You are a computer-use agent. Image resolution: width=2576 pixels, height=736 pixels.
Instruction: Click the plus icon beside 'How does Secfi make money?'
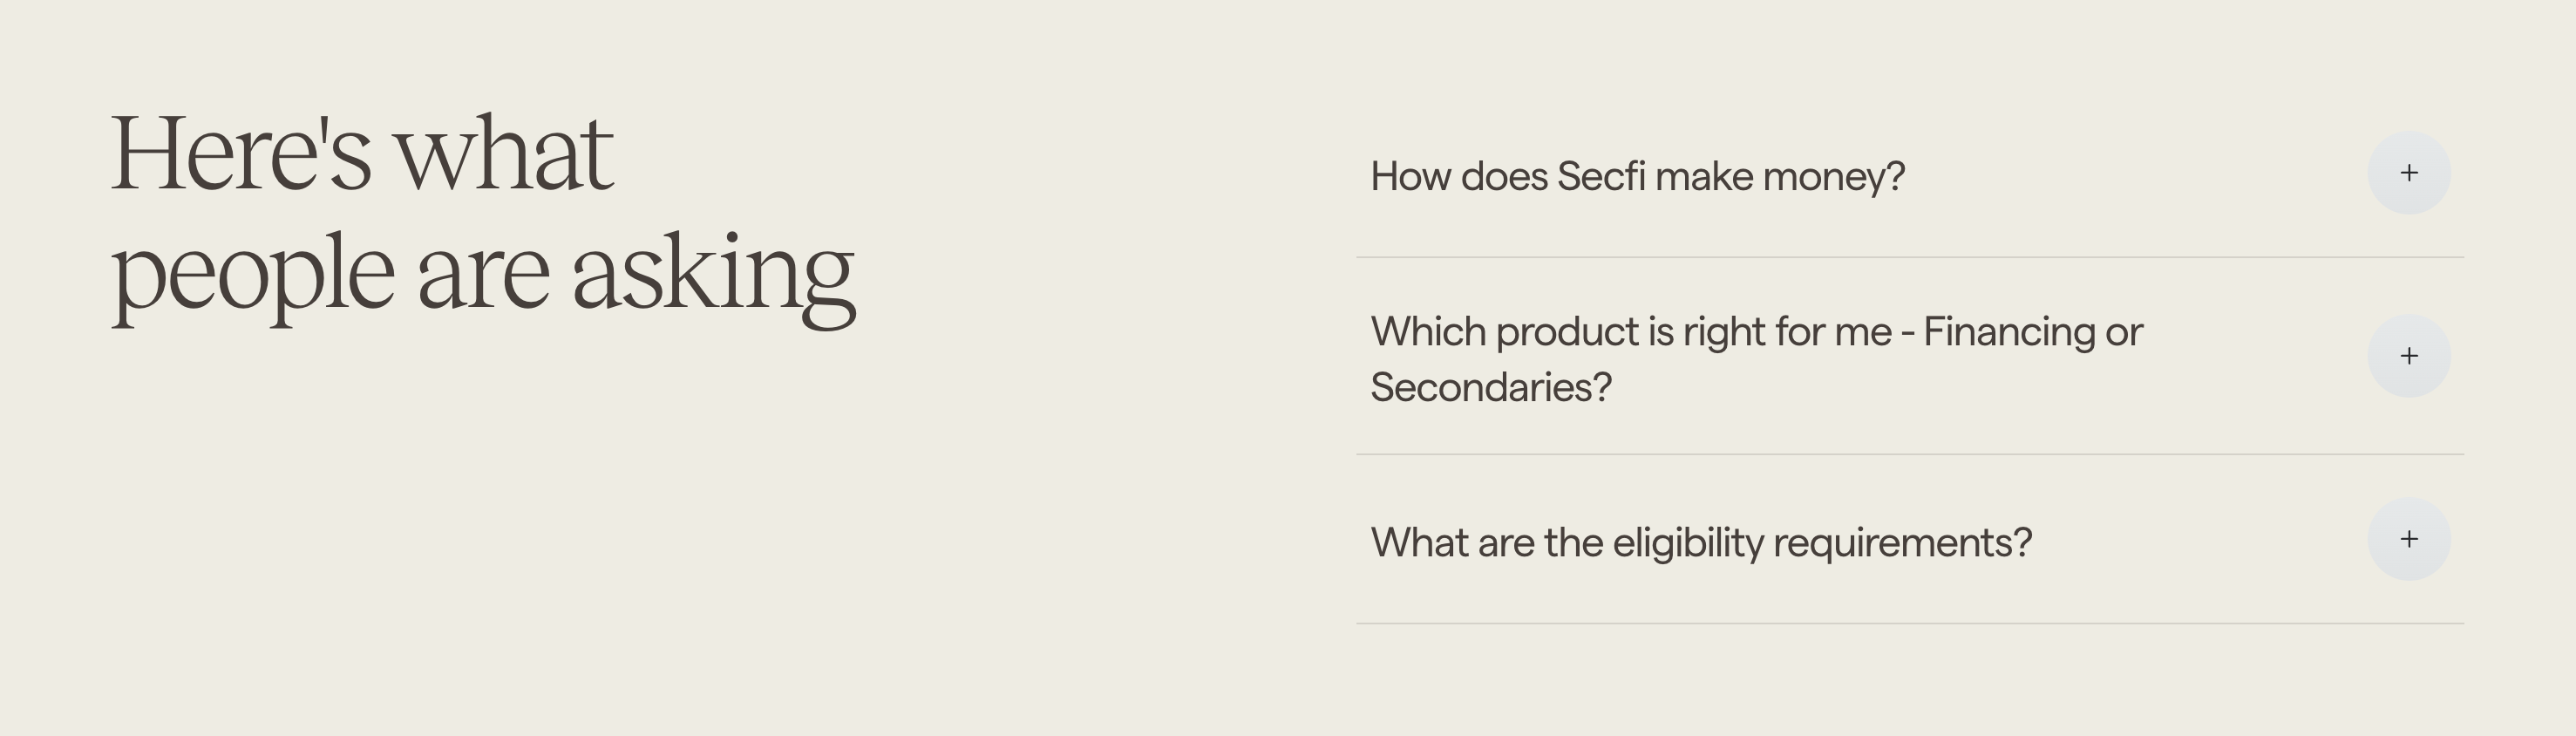[2408, 173]
